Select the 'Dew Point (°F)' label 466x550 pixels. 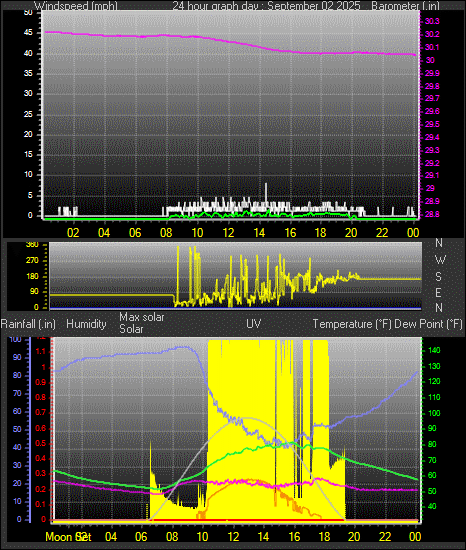tap(428, 324)
